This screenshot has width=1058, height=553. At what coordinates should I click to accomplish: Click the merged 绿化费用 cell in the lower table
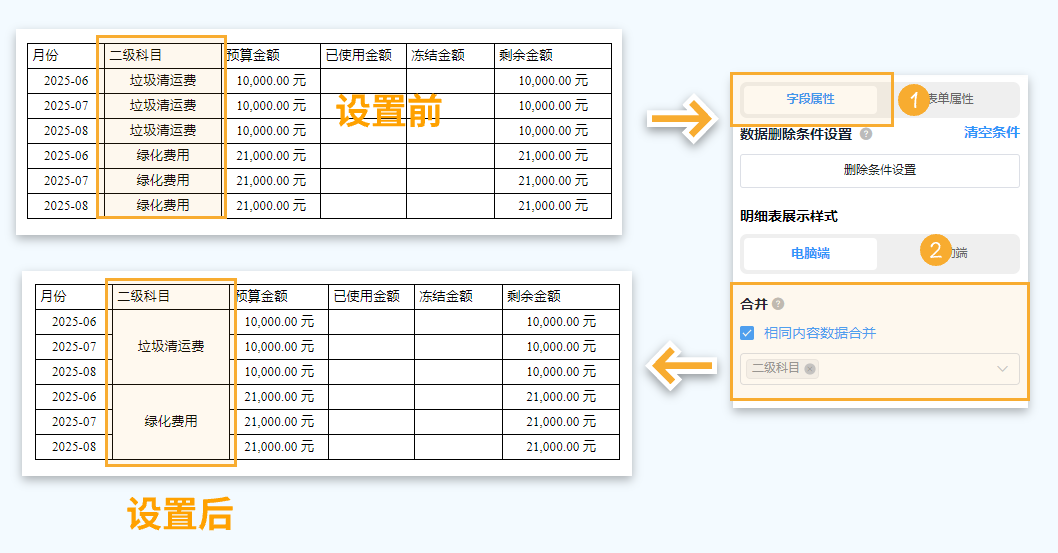click(171, 422)
